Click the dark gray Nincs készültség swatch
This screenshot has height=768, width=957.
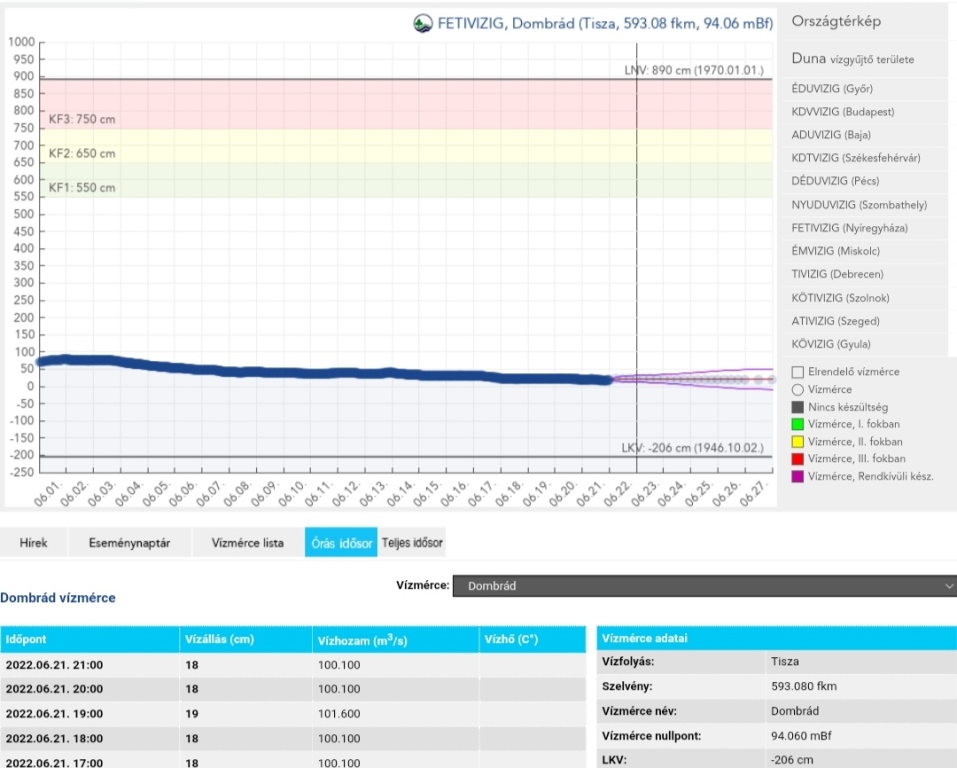click(797, 407)
